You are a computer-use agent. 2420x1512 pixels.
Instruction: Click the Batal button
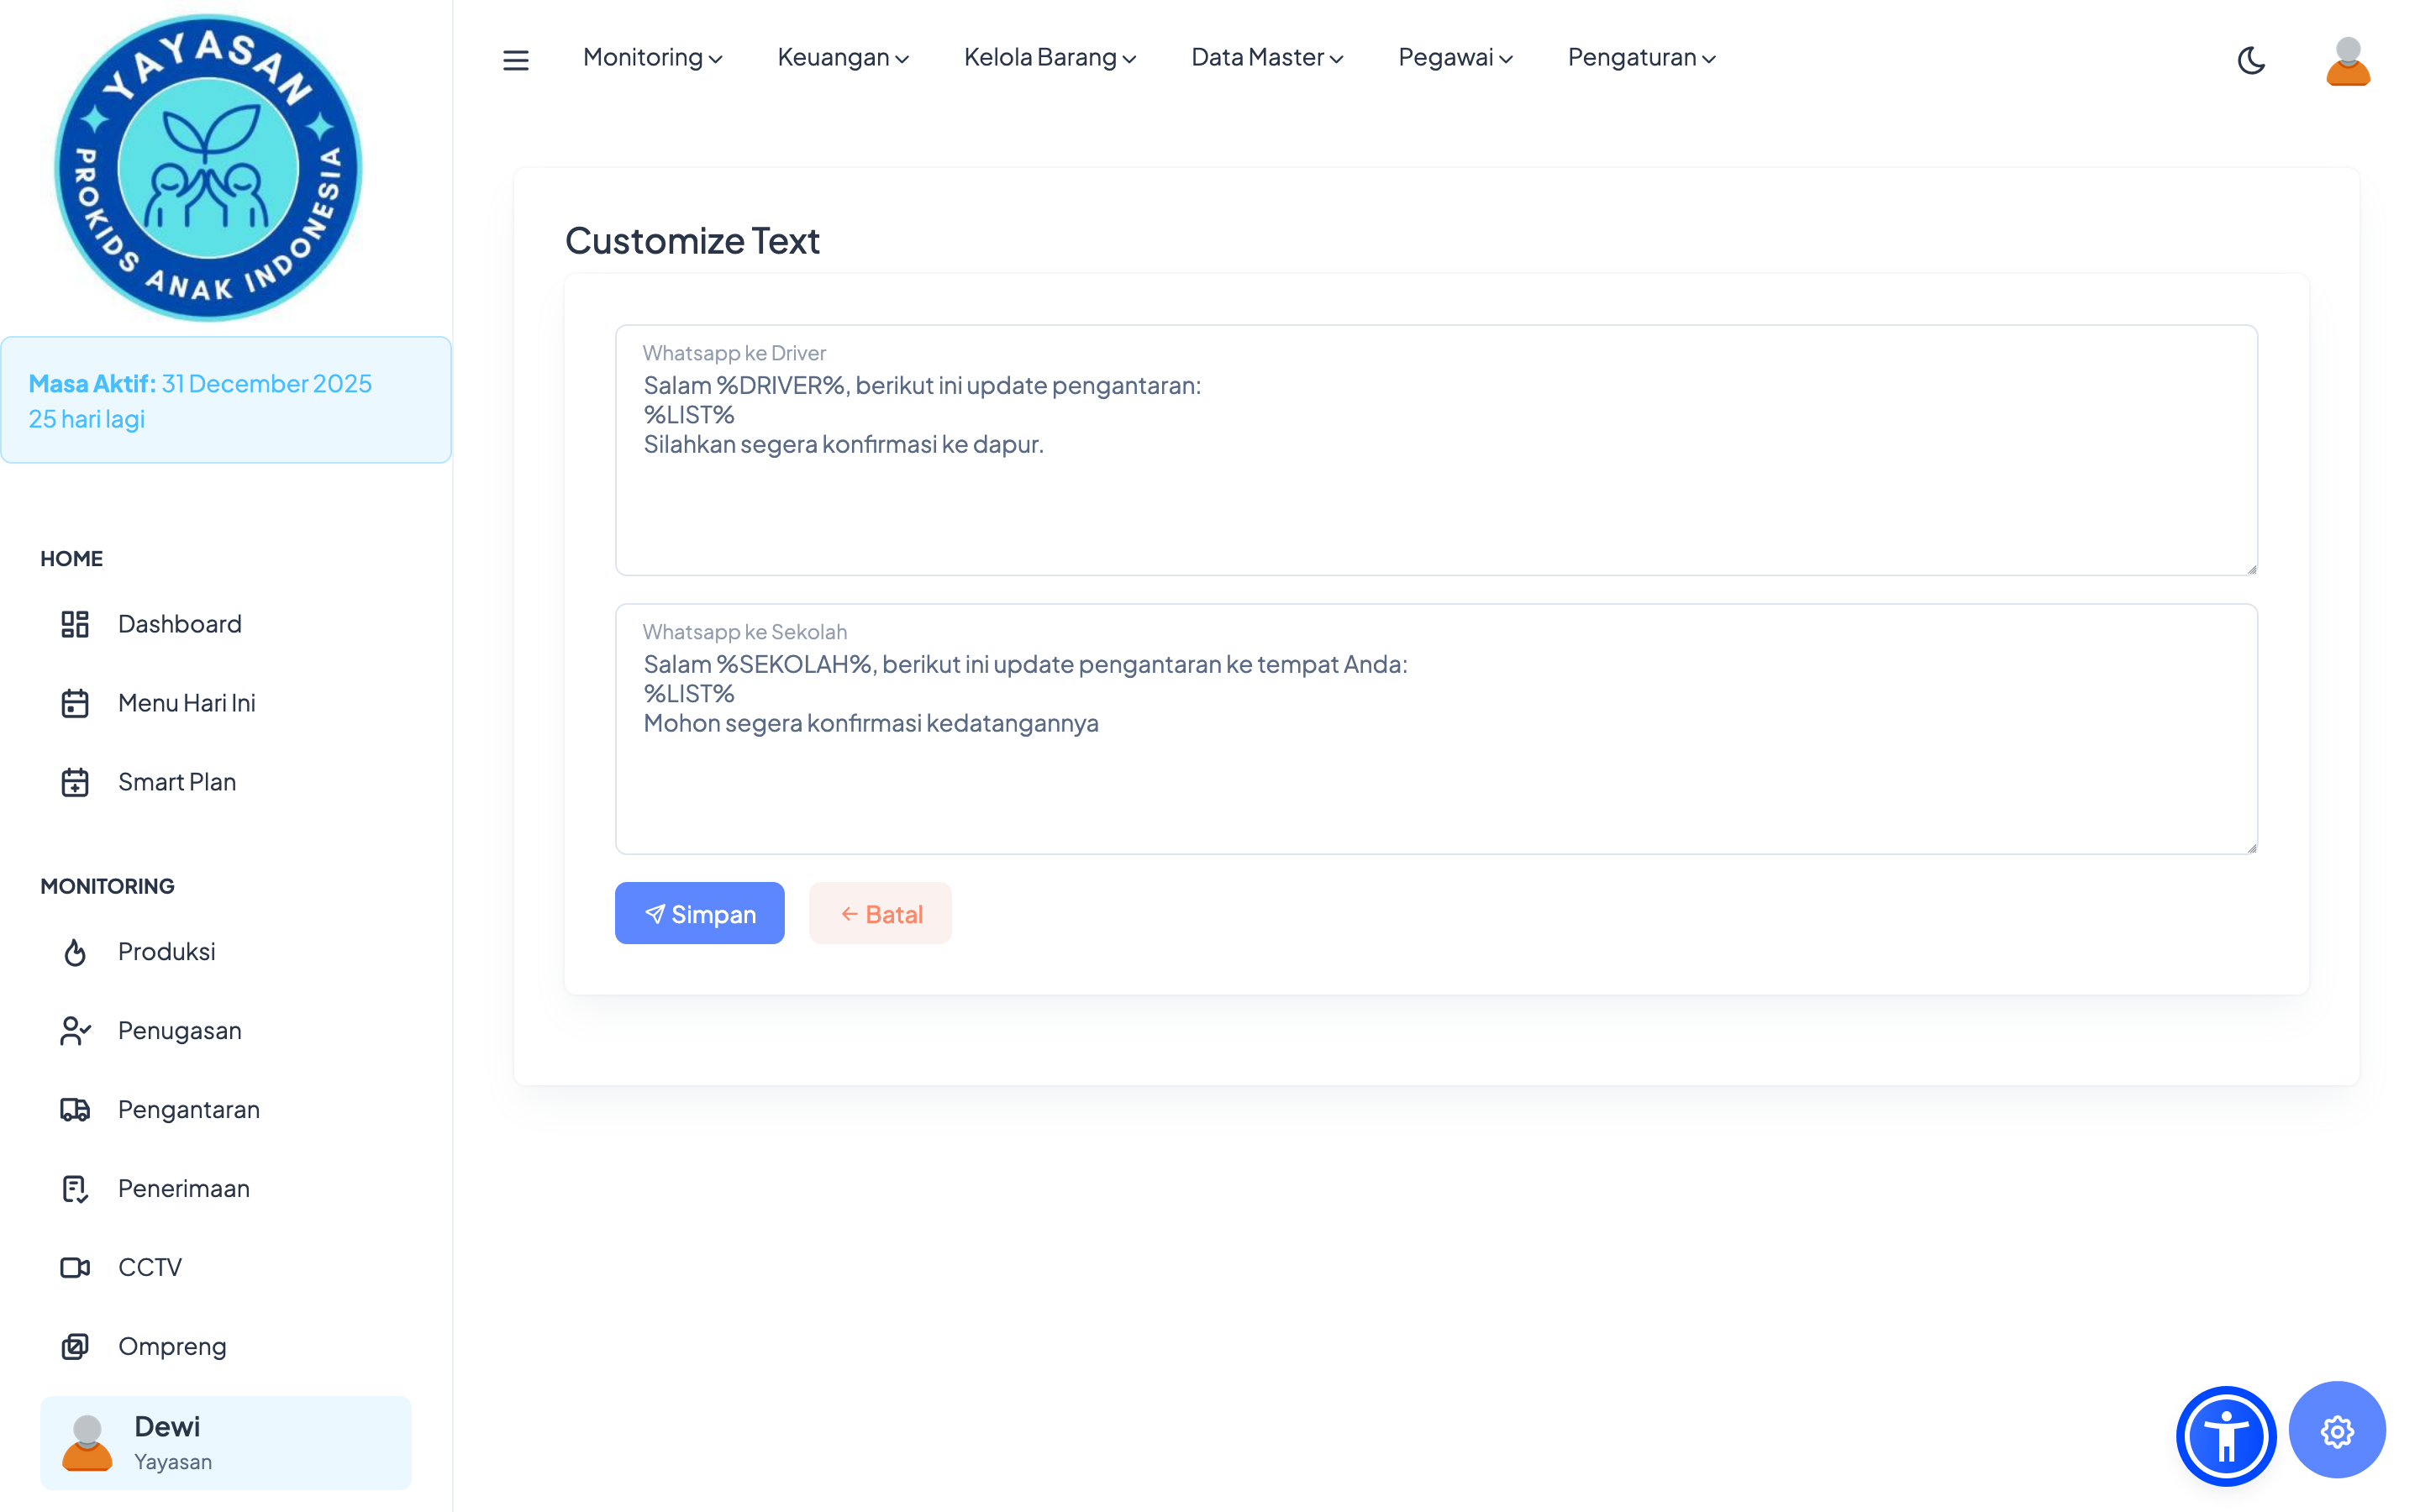880,913
